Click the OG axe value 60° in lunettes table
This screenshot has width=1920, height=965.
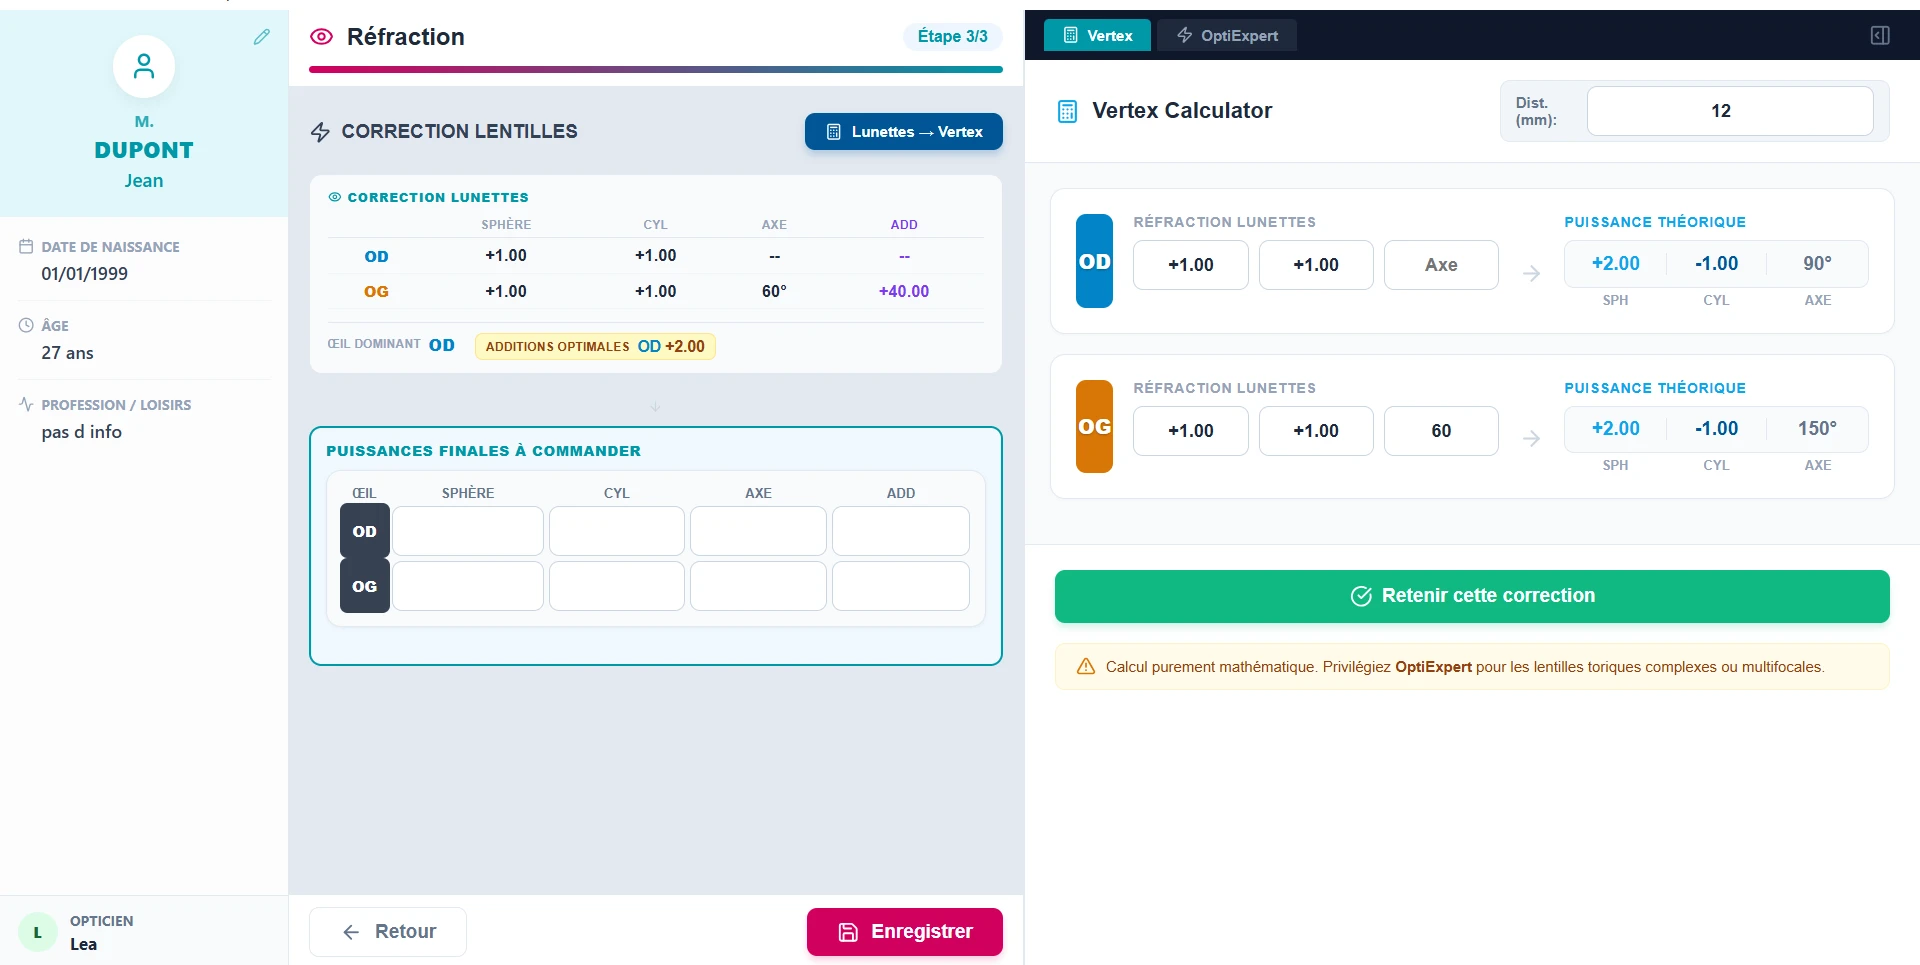(774, 291)
